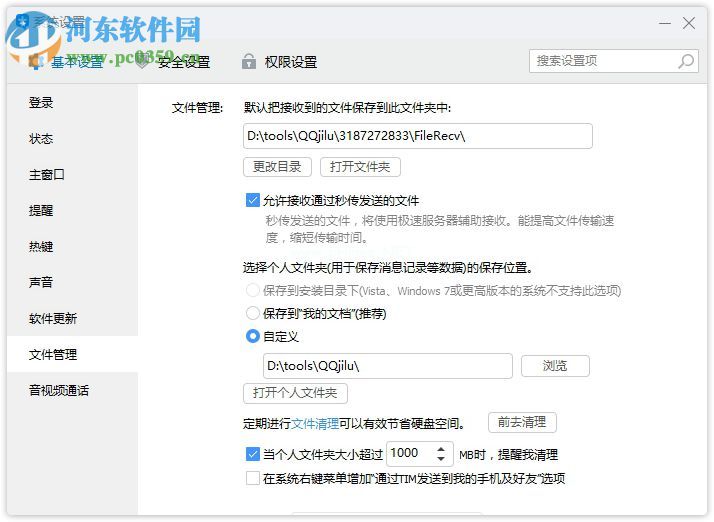The height and width of the screenshot is (522, 714).
Task: Decrease the MB value with down arrow
Action: [441, 459]
